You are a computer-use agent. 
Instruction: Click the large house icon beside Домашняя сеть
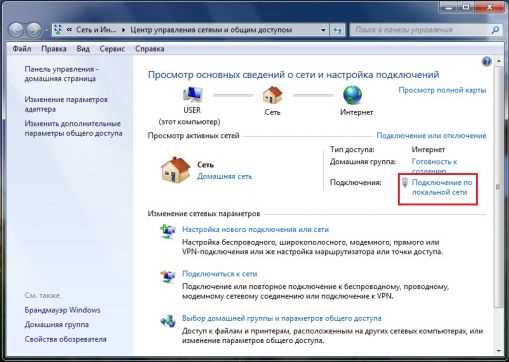pos(176,170)
